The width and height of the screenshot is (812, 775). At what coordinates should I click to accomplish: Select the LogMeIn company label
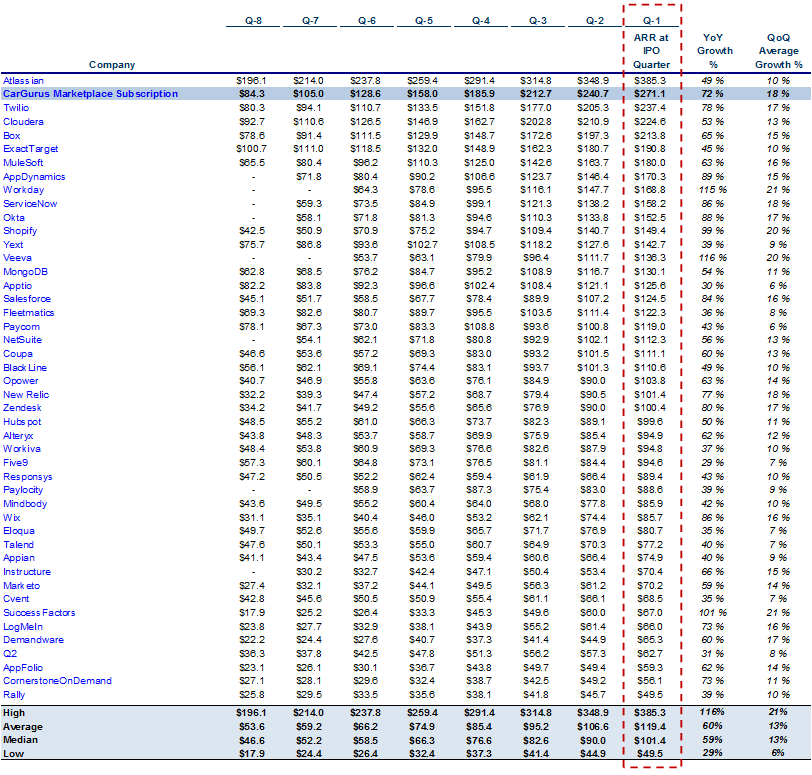(x=23, y=627)
